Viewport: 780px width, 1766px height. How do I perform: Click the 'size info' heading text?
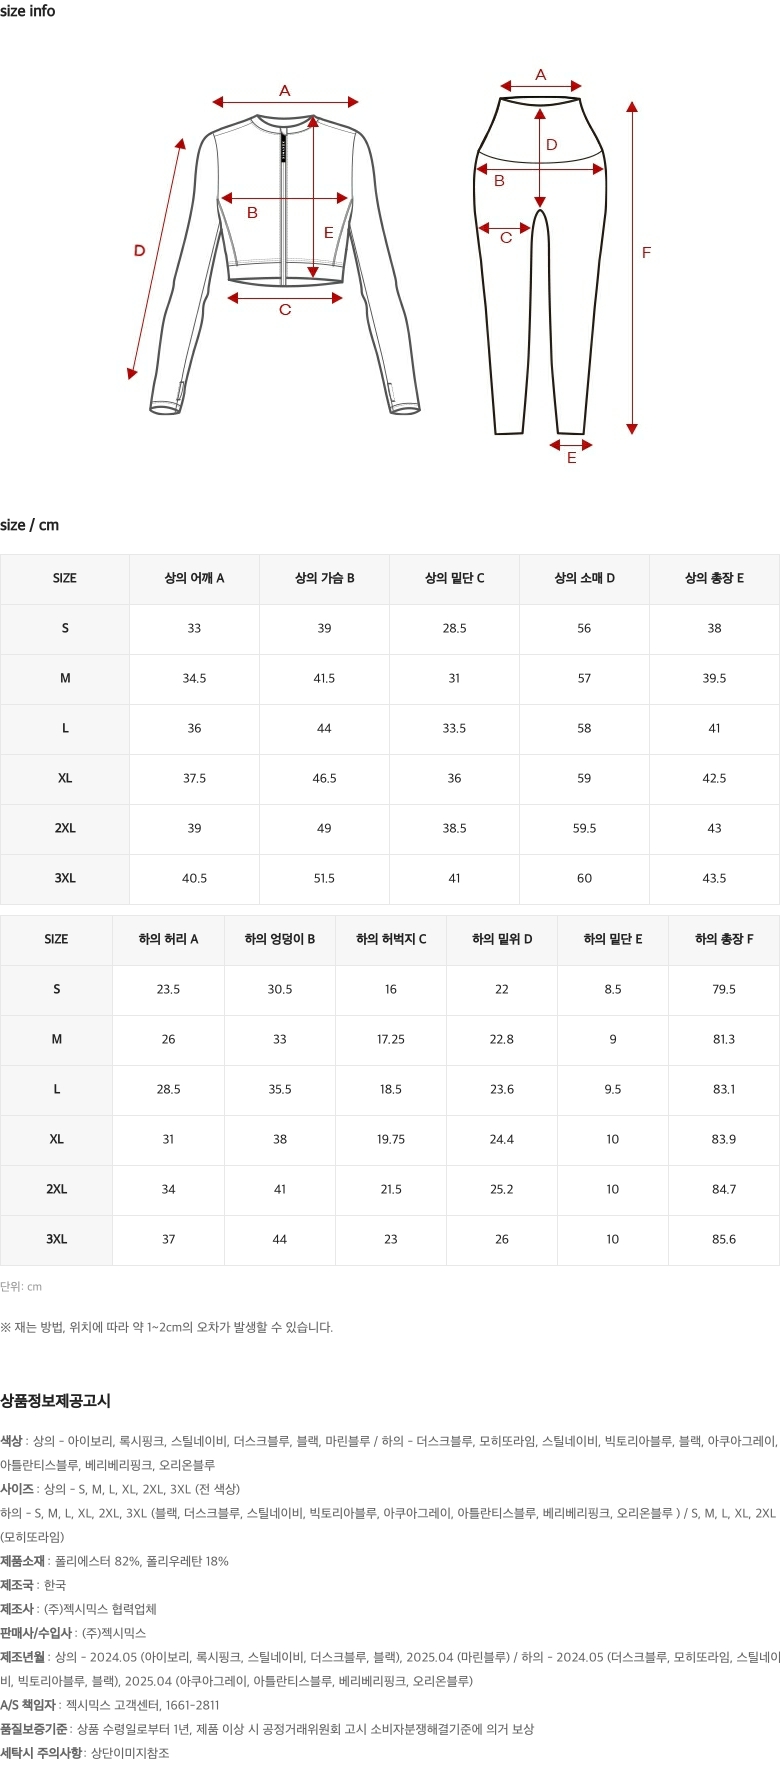[x=28, y=11]
